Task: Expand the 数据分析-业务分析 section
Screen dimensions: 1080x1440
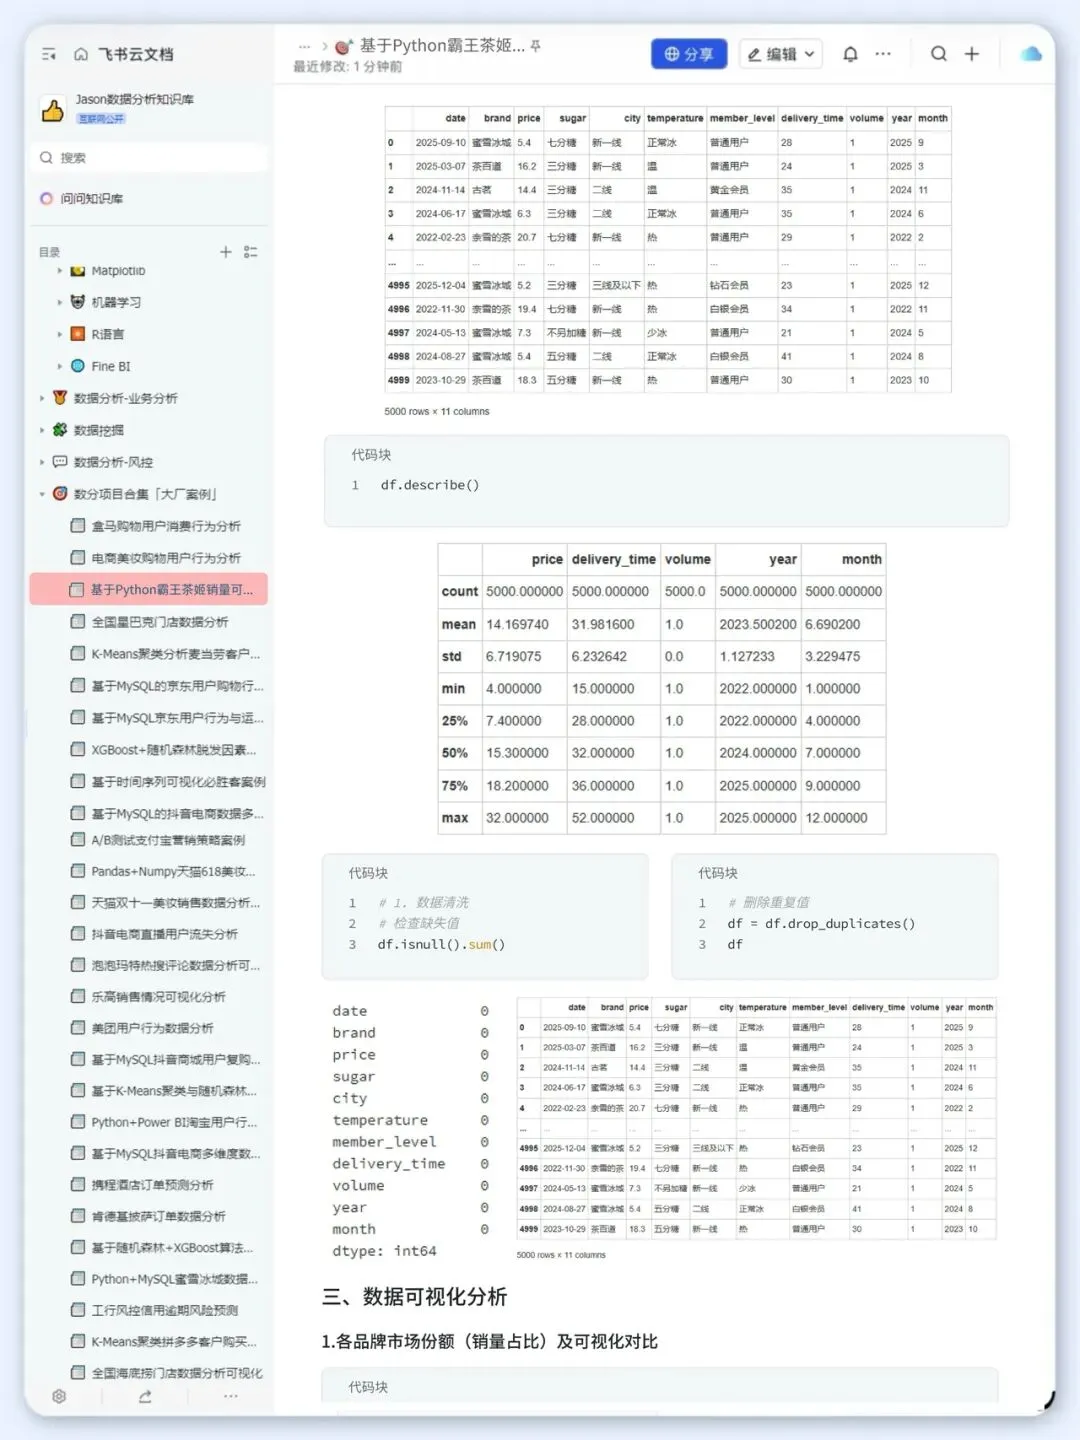Action: (42, 398)
